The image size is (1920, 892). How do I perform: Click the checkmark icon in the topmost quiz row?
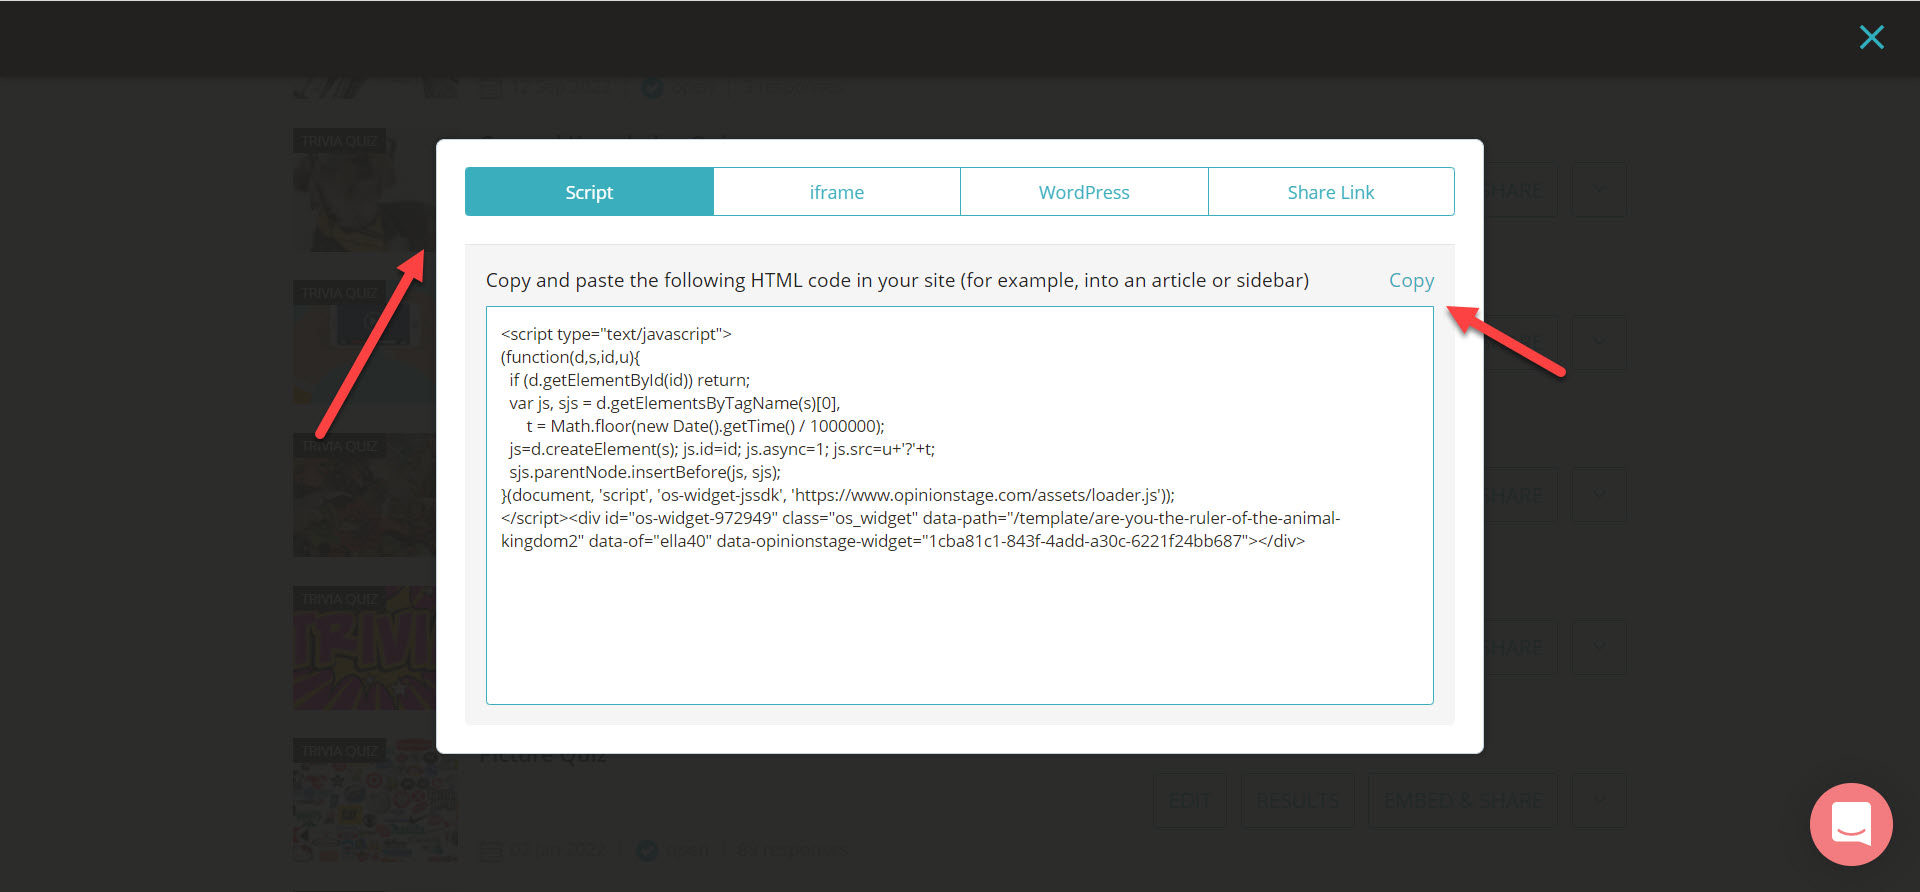[x=652, y=88]
